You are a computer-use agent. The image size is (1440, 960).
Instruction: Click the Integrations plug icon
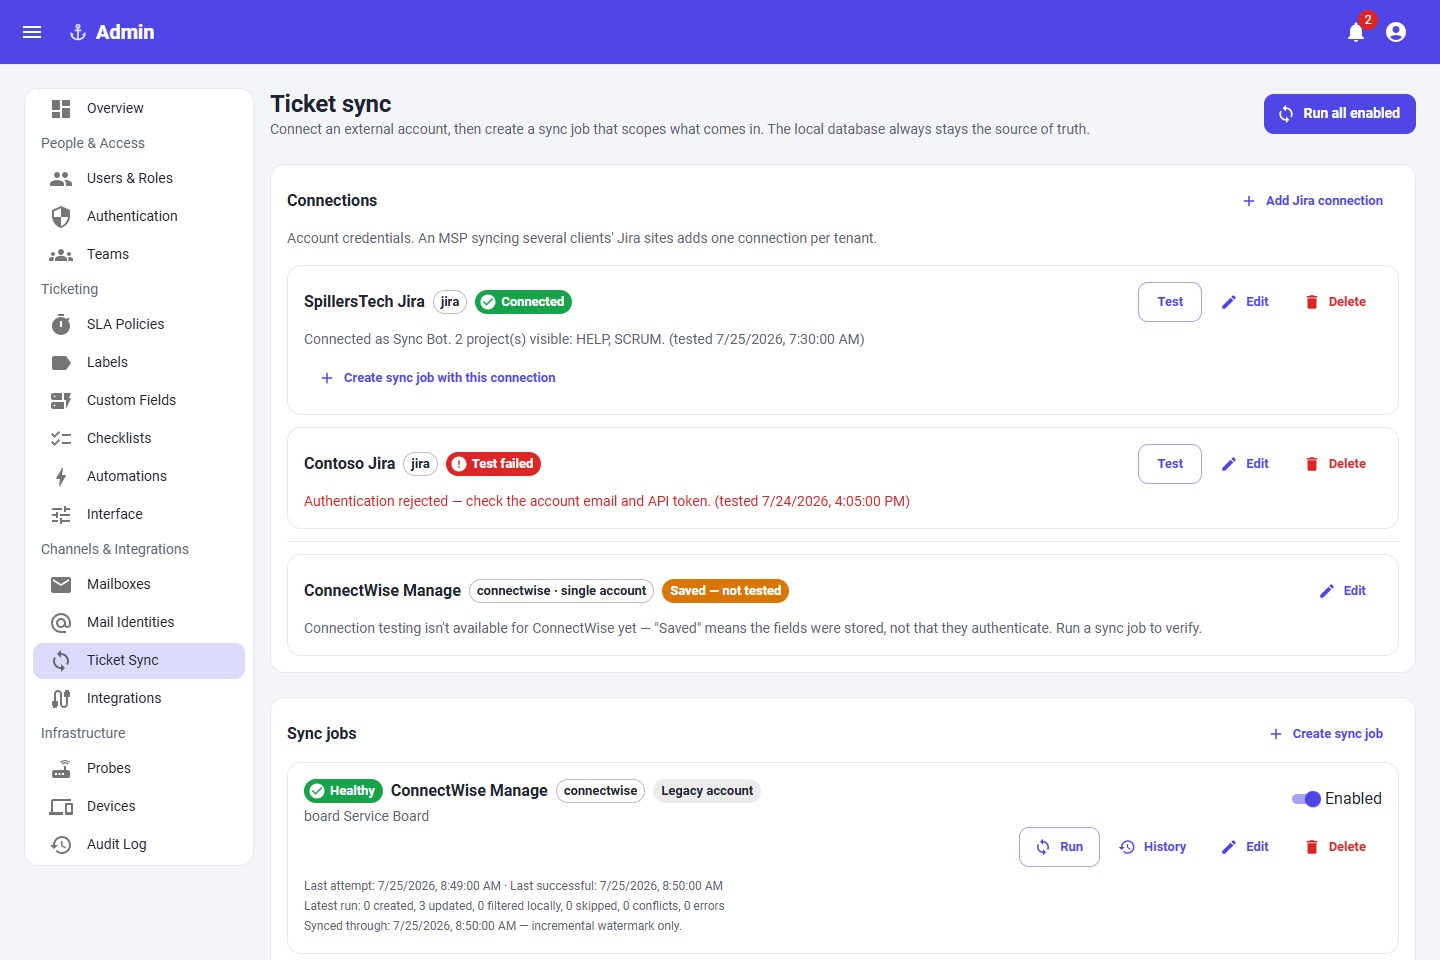point(61,698)
